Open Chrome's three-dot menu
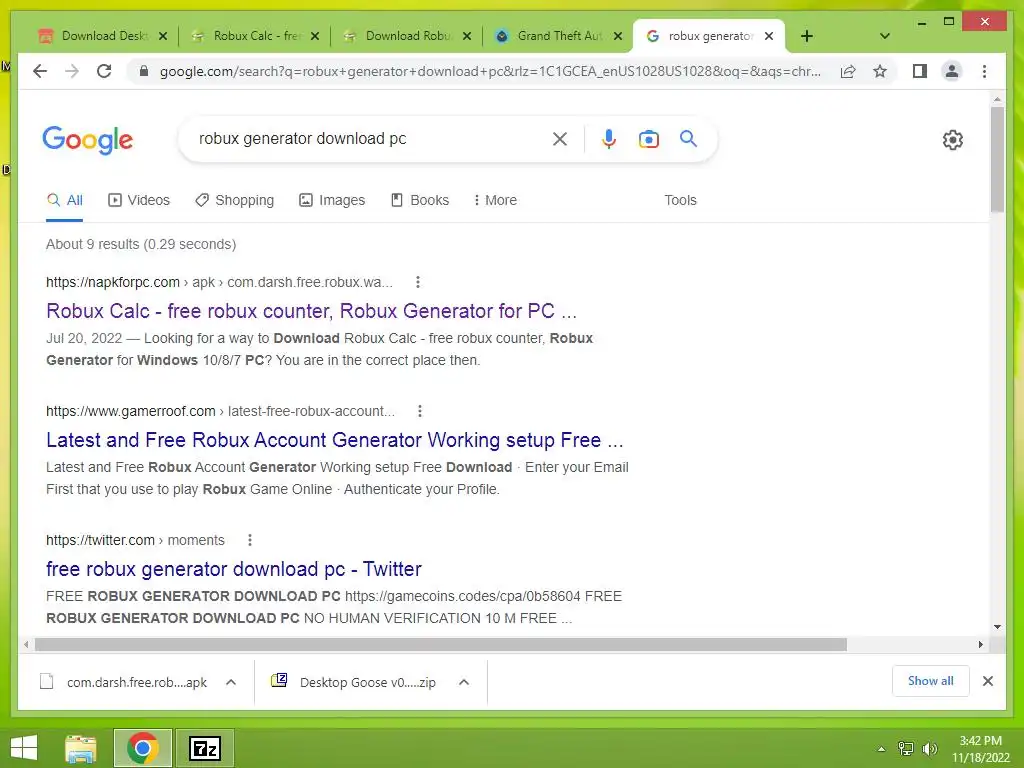Viewport: 1024px width, 768px height. 984,71
